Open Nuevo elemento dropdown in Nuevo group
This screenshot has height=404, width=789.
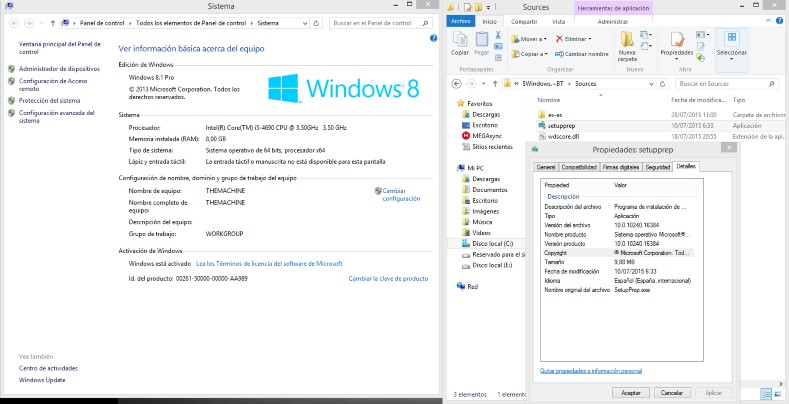pos(646,35)
